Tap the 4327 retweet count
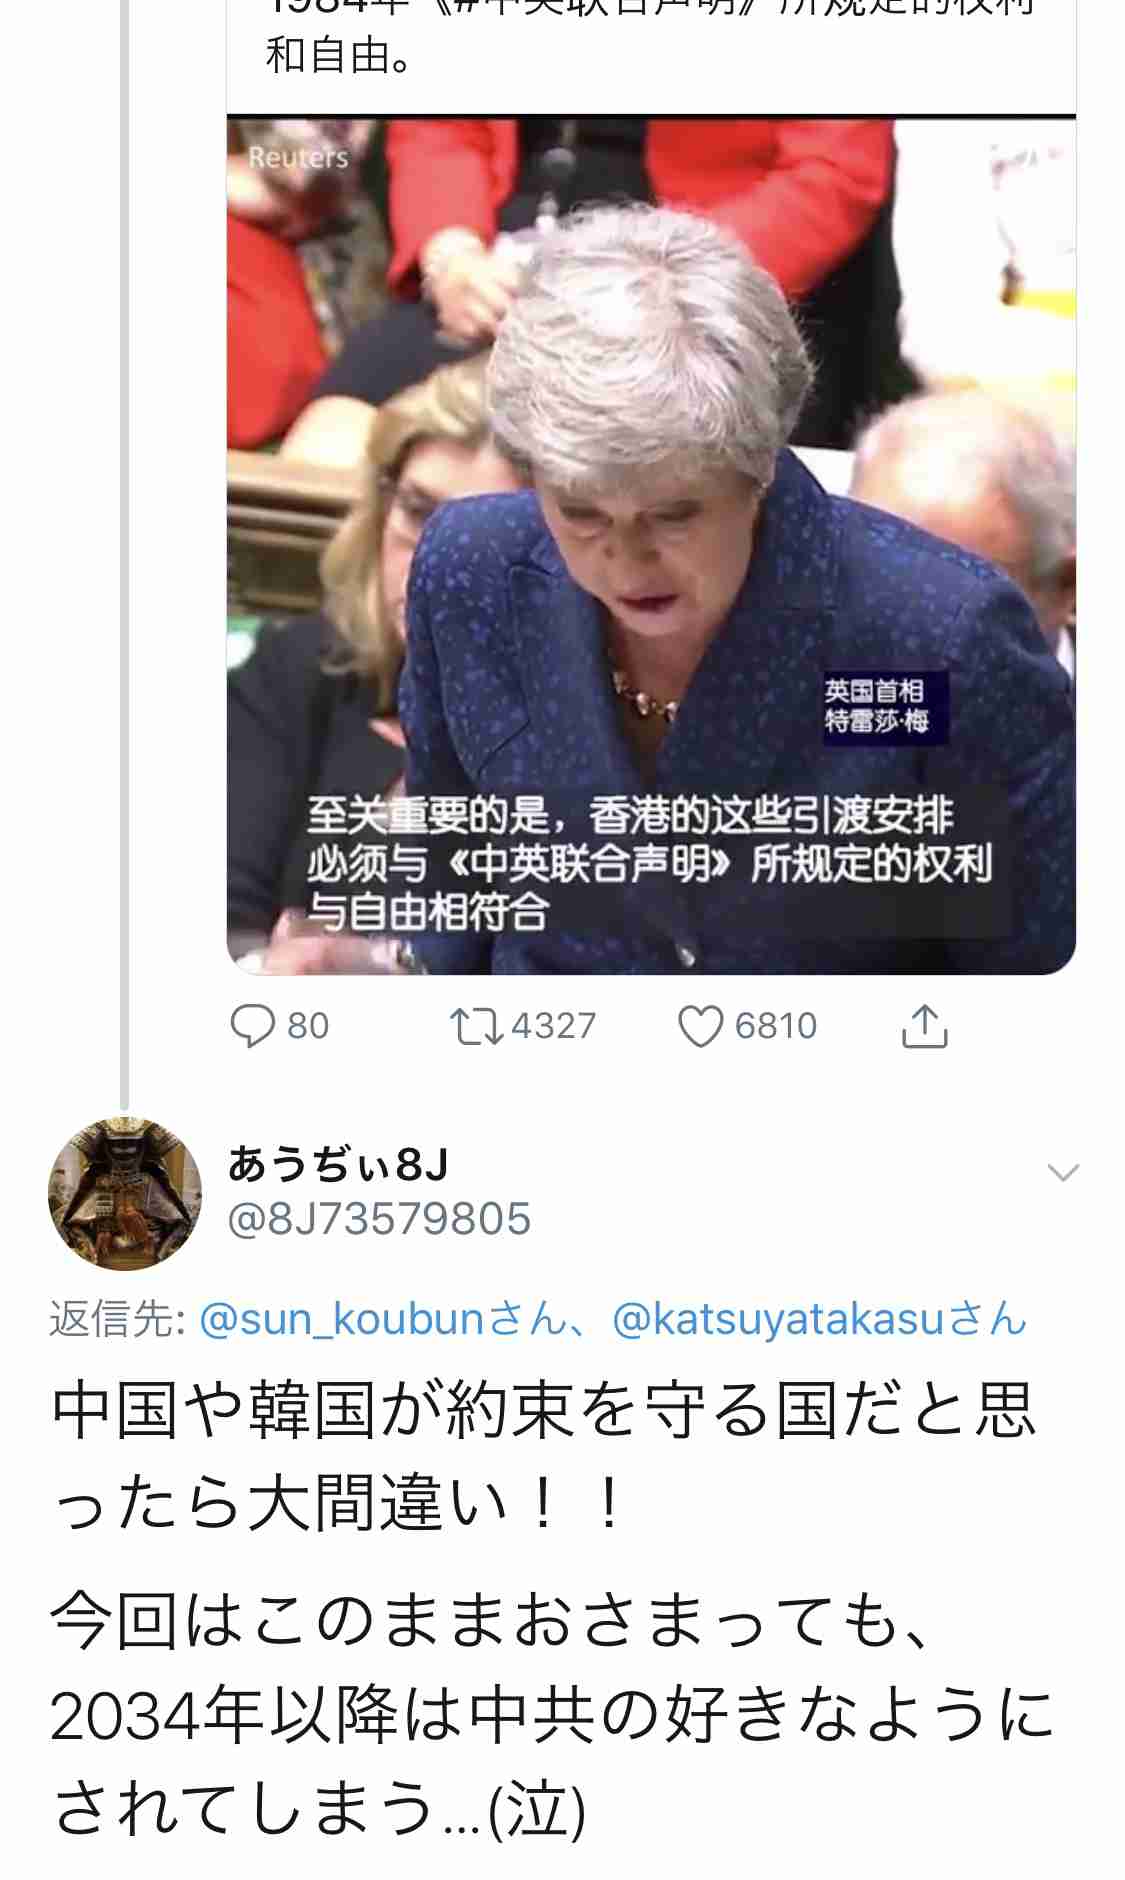Screen dimensions: 1125x1880 click(x=553, y=1026)
